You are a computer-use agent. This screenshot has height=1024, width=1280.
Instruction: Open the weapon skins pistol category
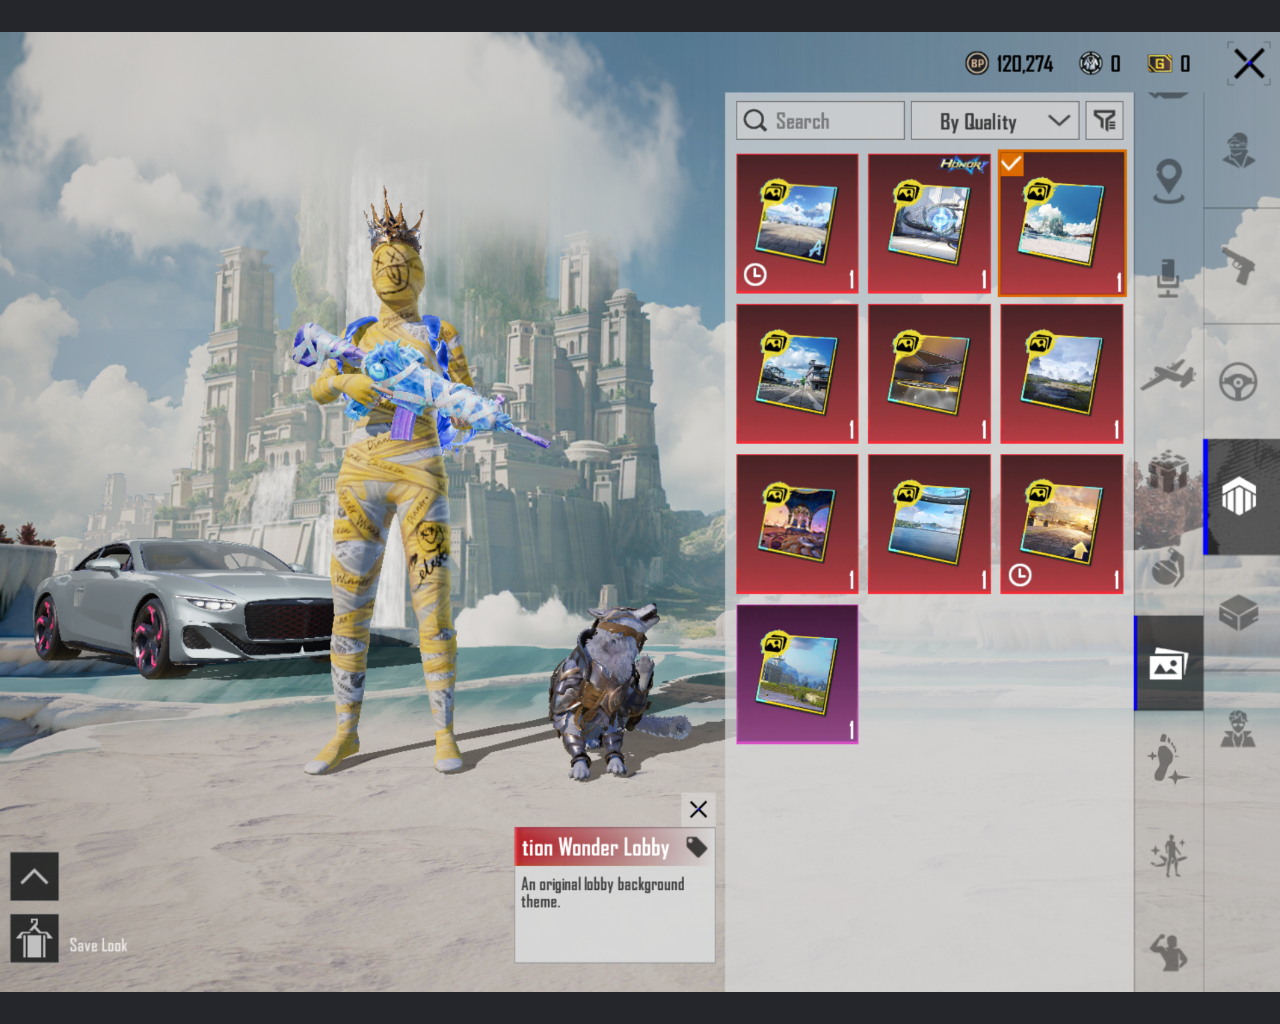point(1238,264)
